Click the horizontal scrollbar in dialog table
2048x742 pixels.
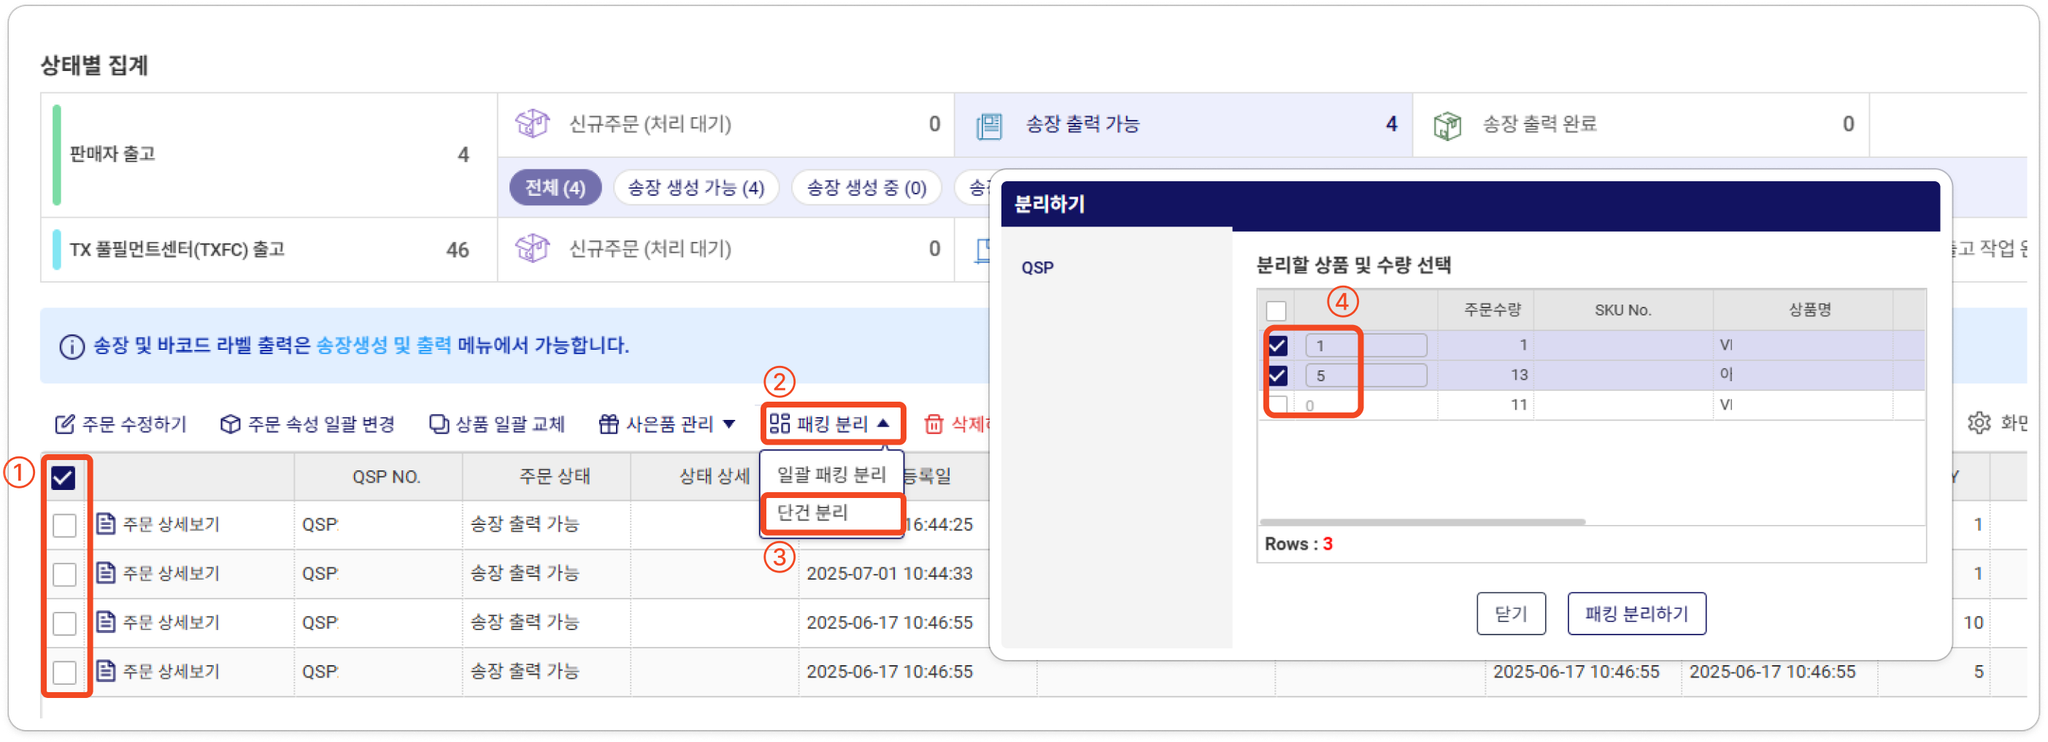pyautogui.click(x=1423, y=522)
